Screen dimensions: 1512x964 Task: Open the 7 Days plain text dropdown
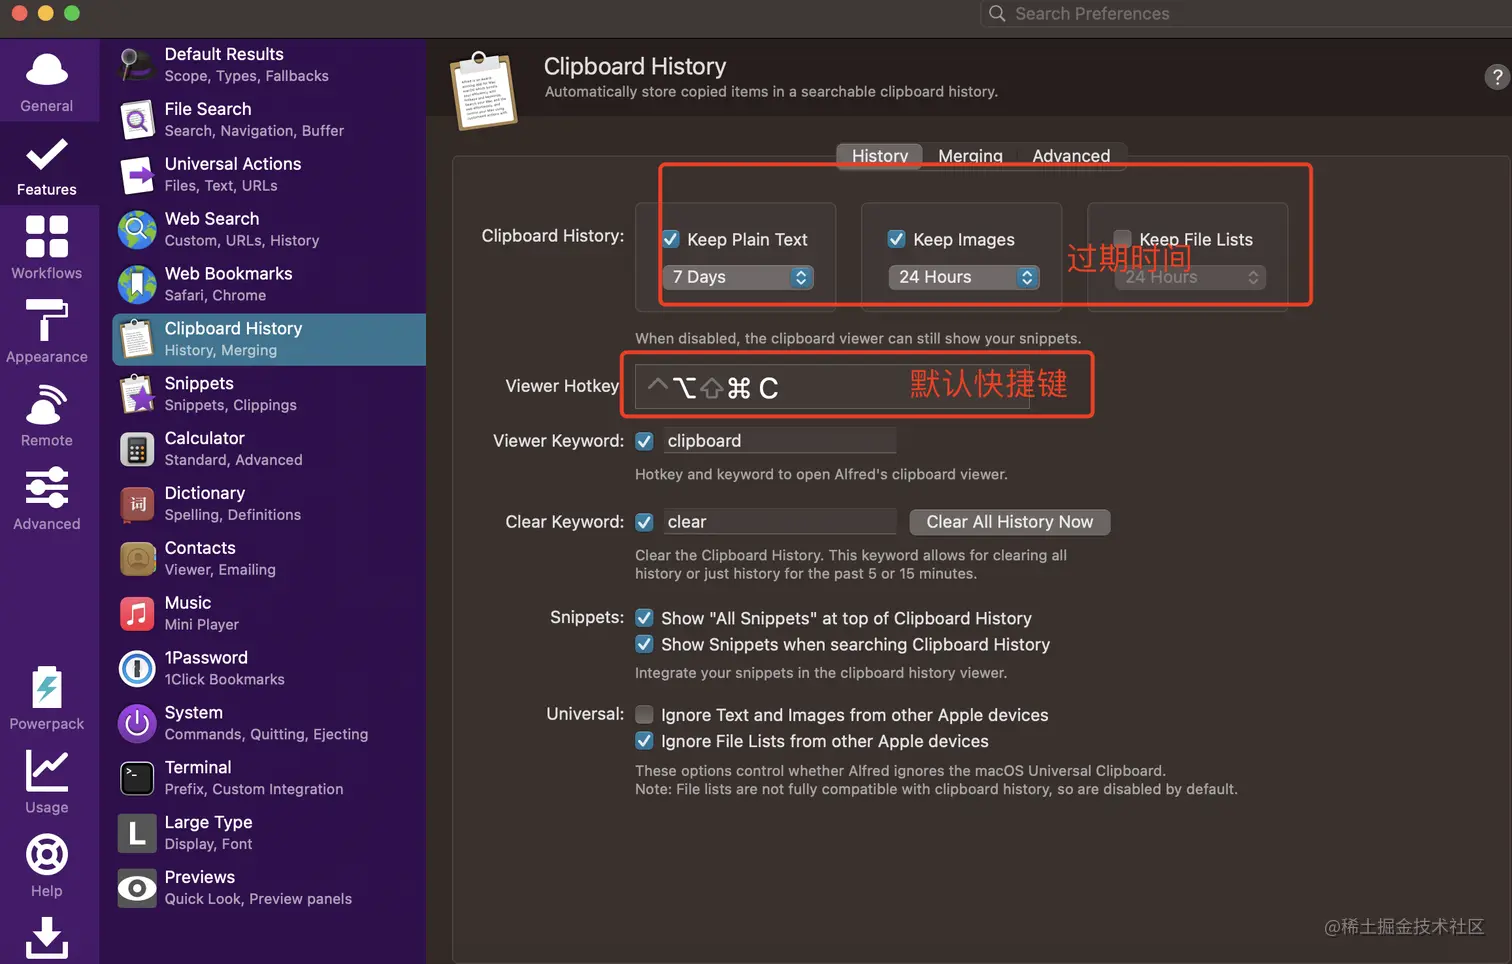click(x=738, y=277)
